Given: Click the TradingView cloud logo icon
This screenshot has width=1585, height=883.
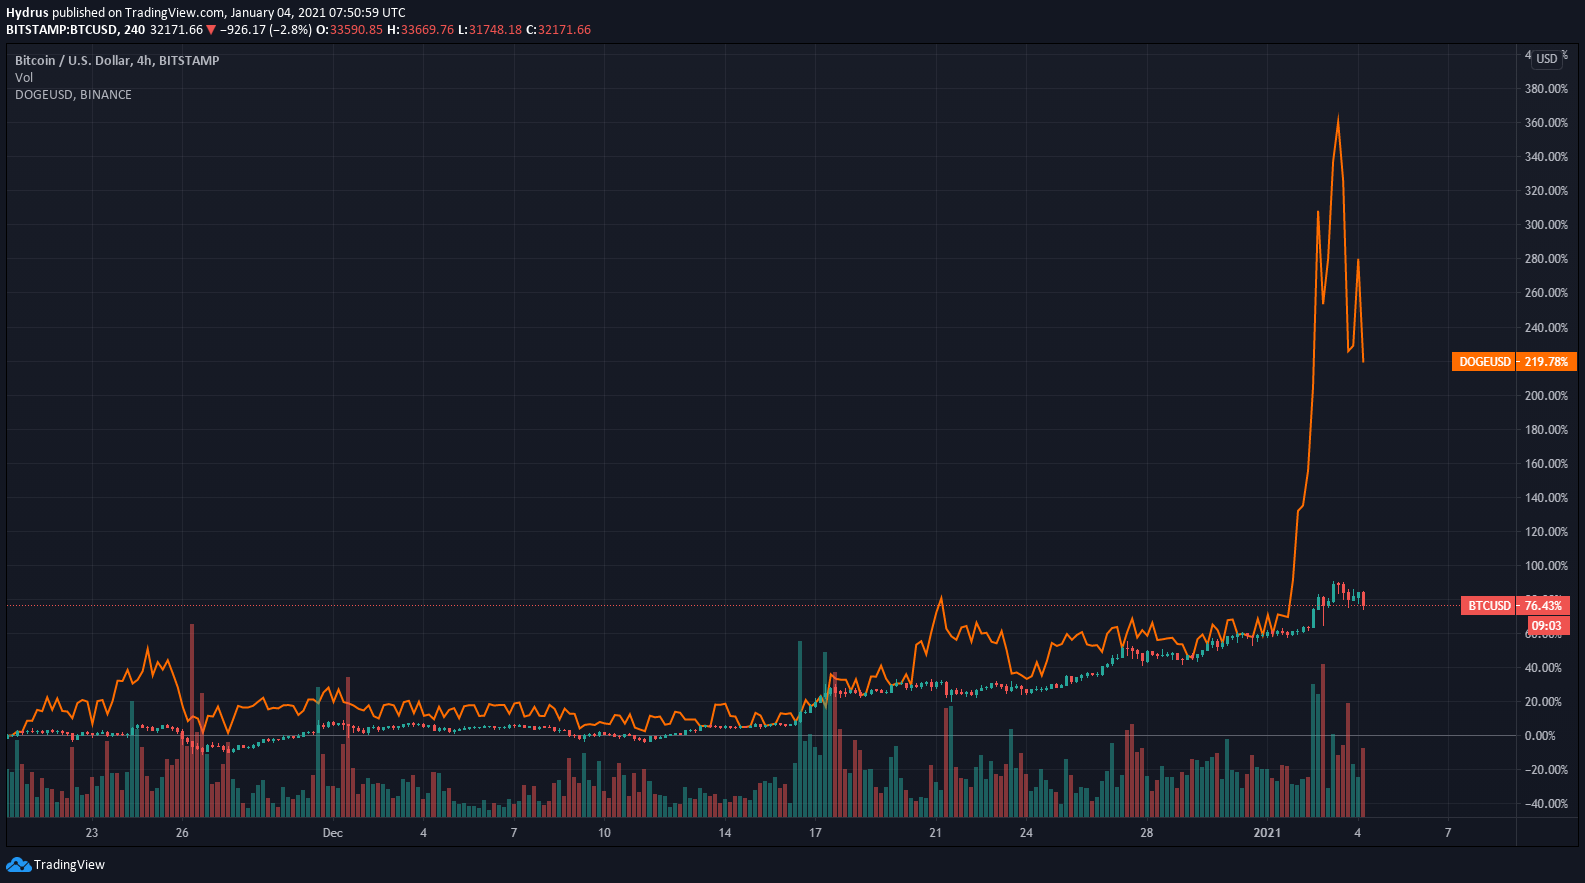Looking at the screenshot, I should click(18, 865).
